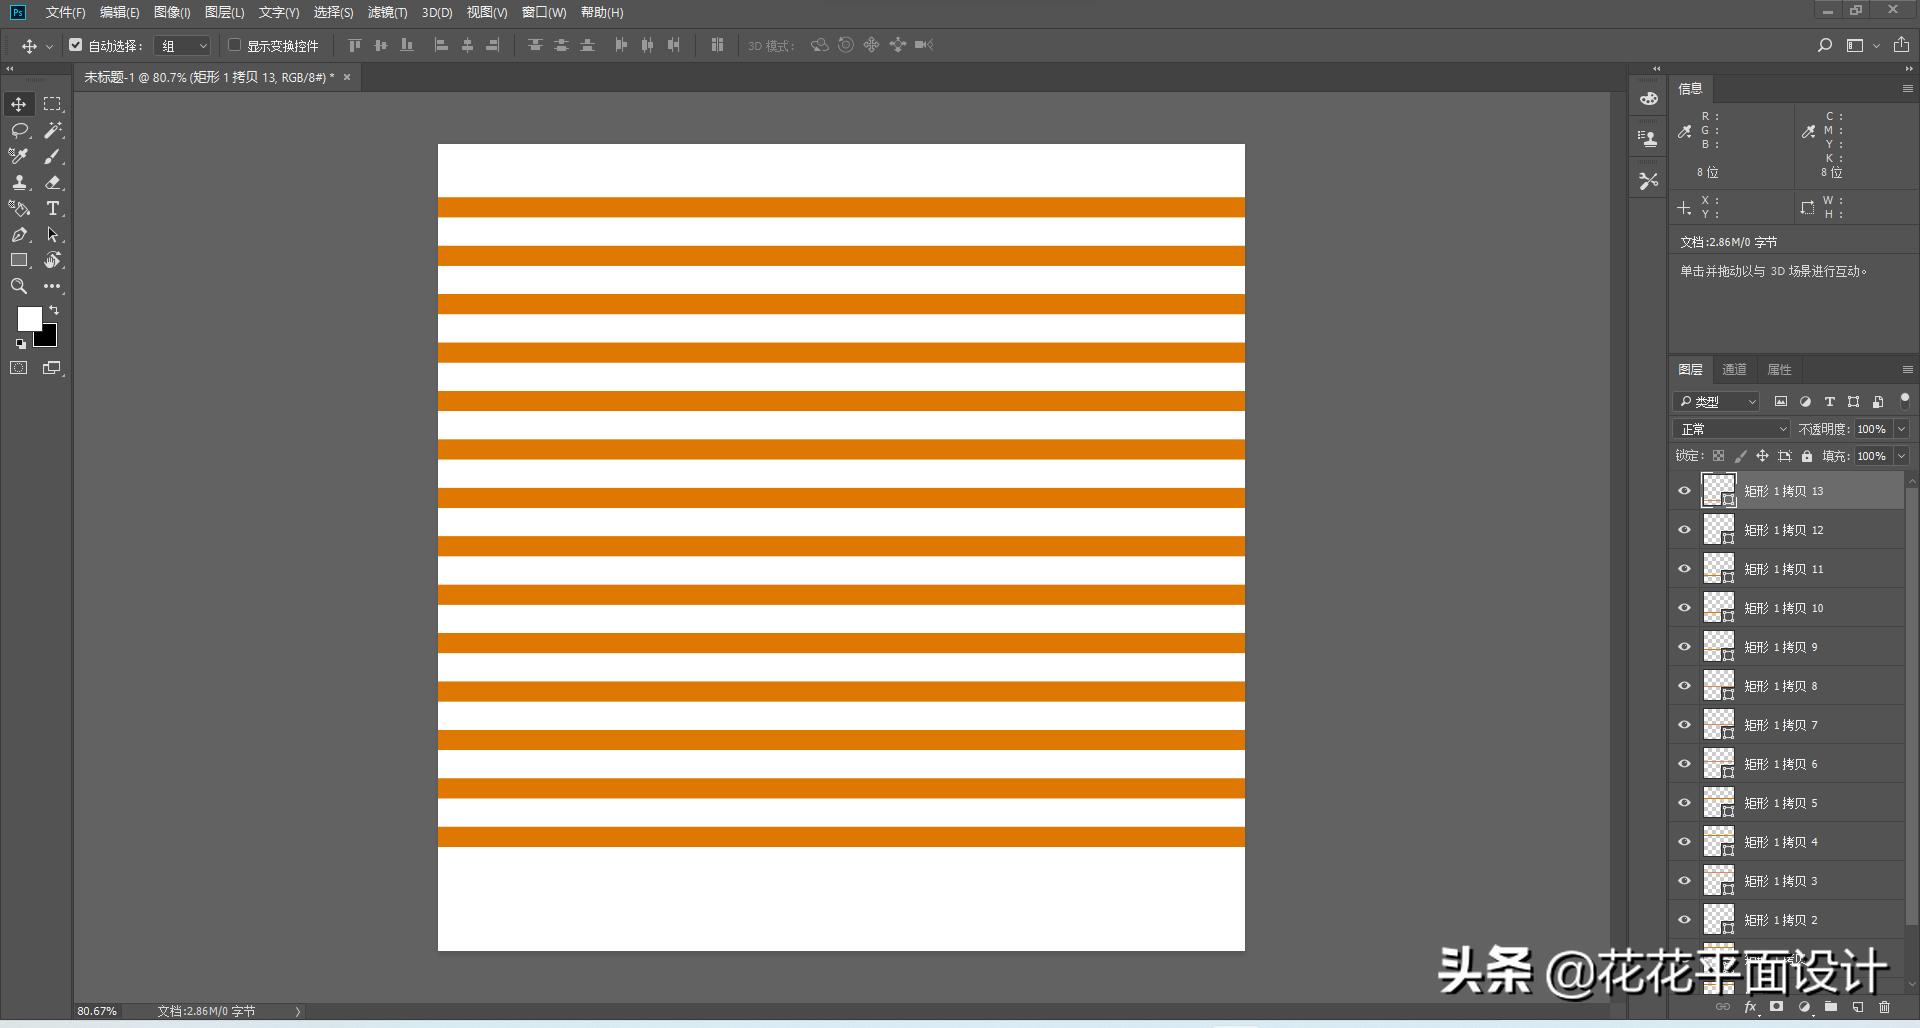The height and width of the screenshot is (1028, 1920).
Task: Click the Create new layer icon
Action: pyautogui.click(x=1857, y=1008)
